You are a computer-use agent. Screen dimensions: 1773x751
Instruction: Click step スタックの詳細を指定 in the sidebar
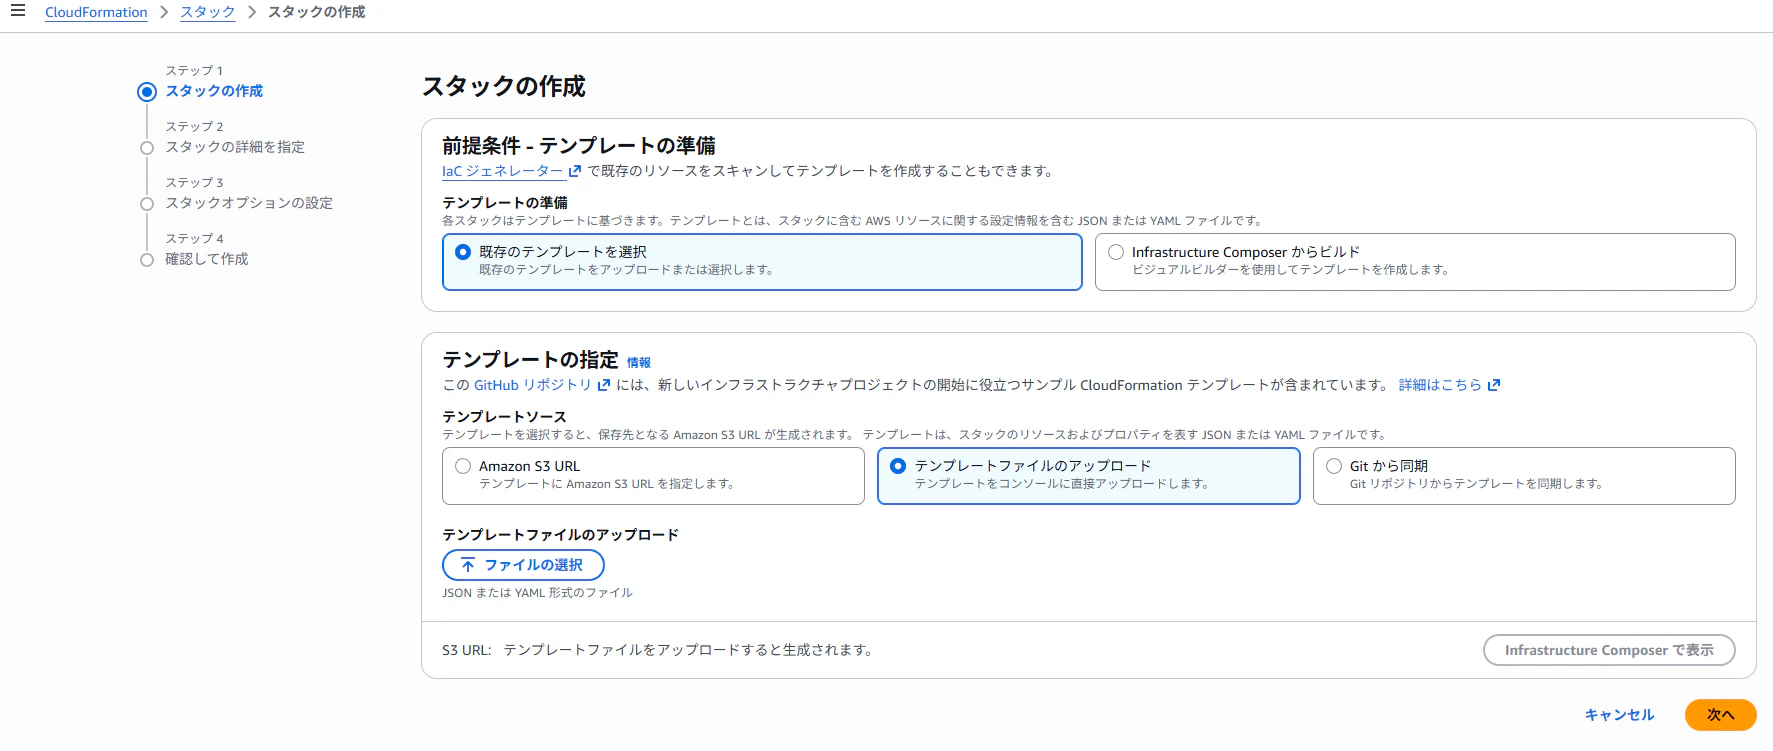[x=235, y=147]
